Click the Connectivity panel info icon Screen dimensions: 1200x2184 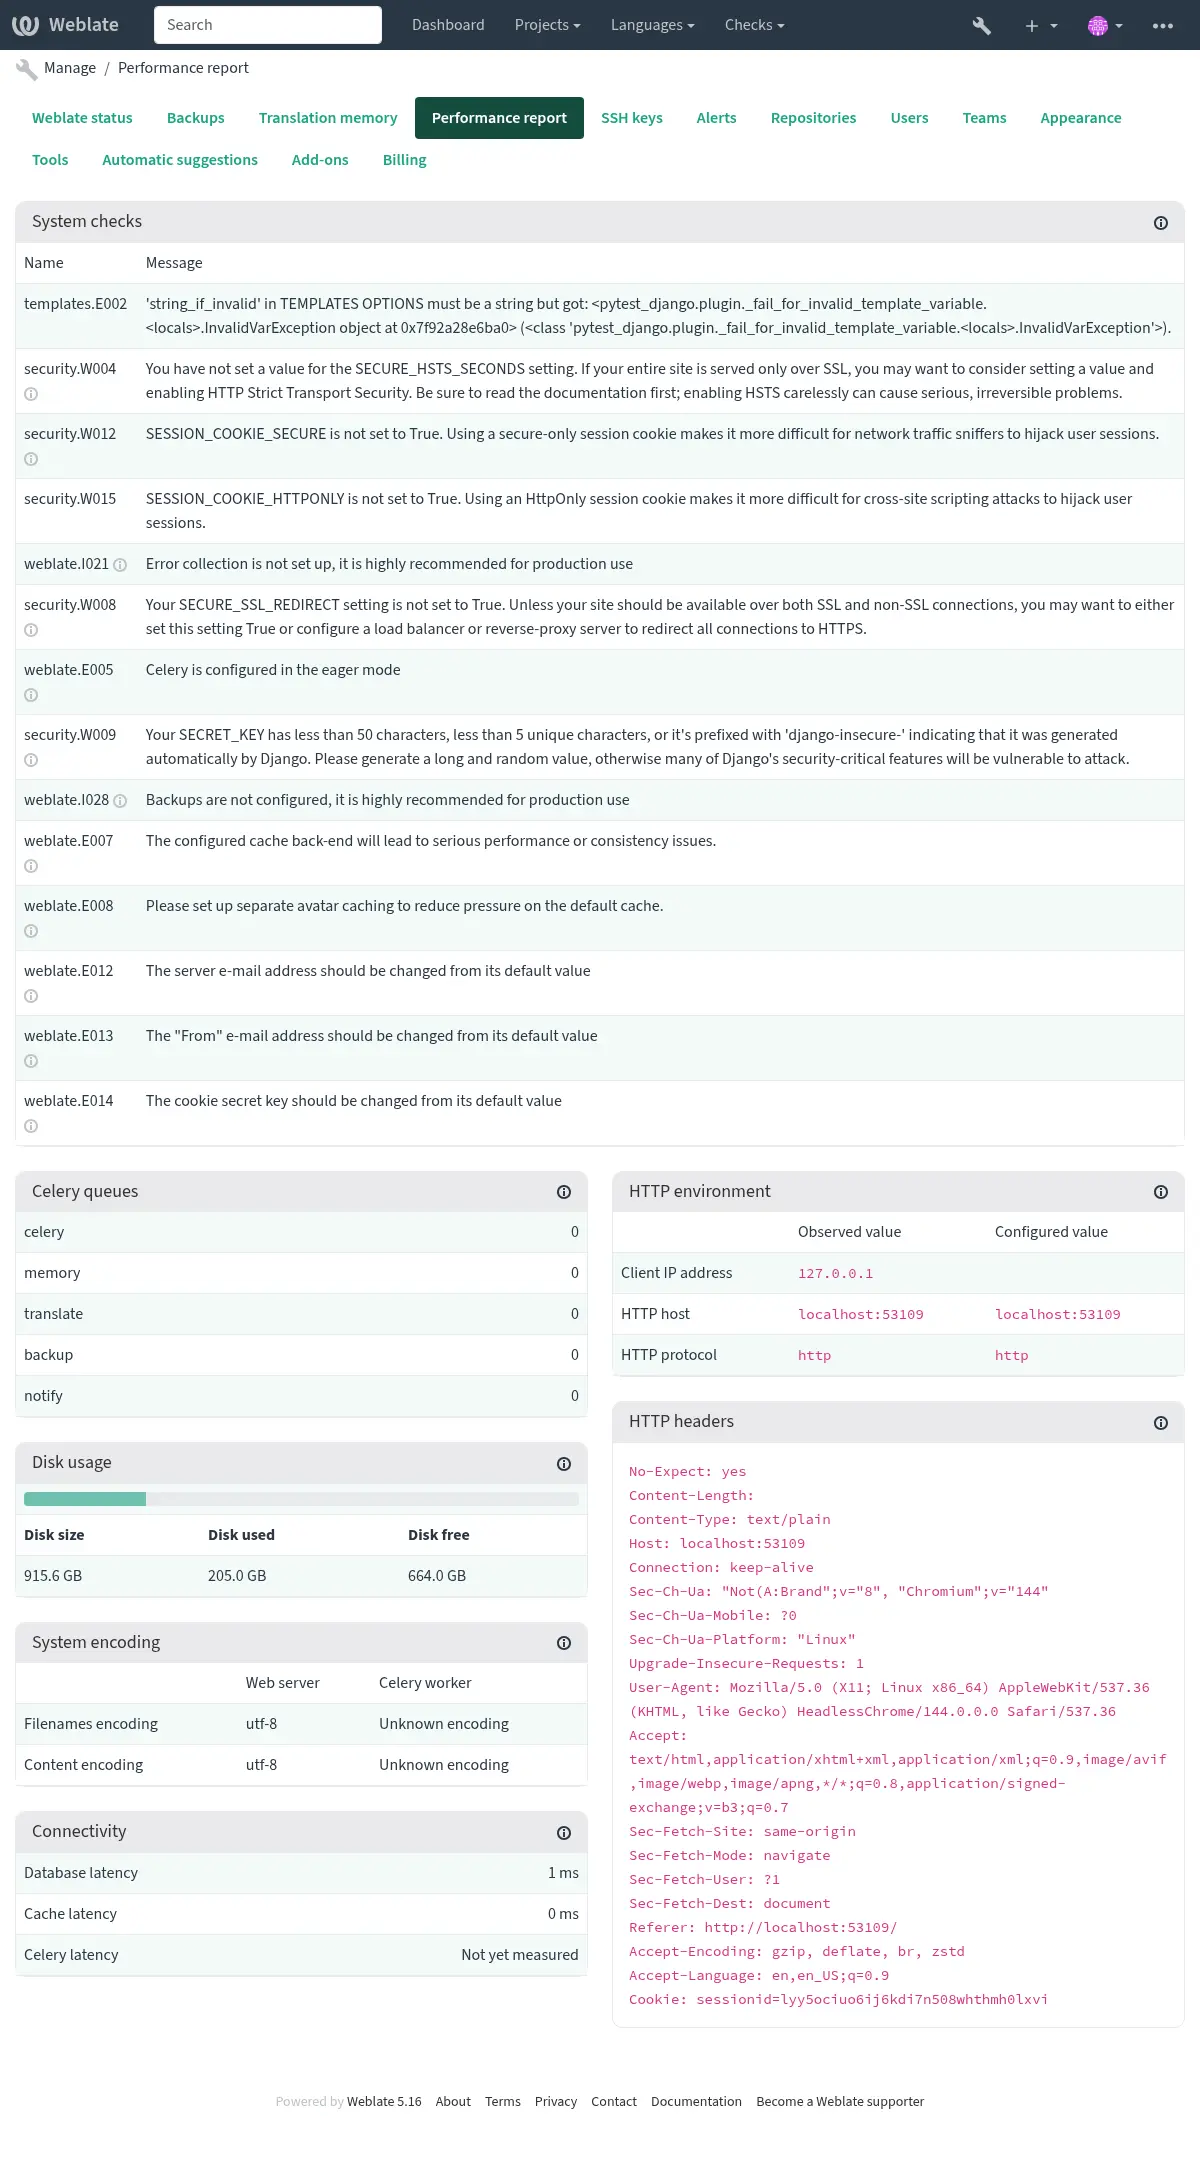564,1832
